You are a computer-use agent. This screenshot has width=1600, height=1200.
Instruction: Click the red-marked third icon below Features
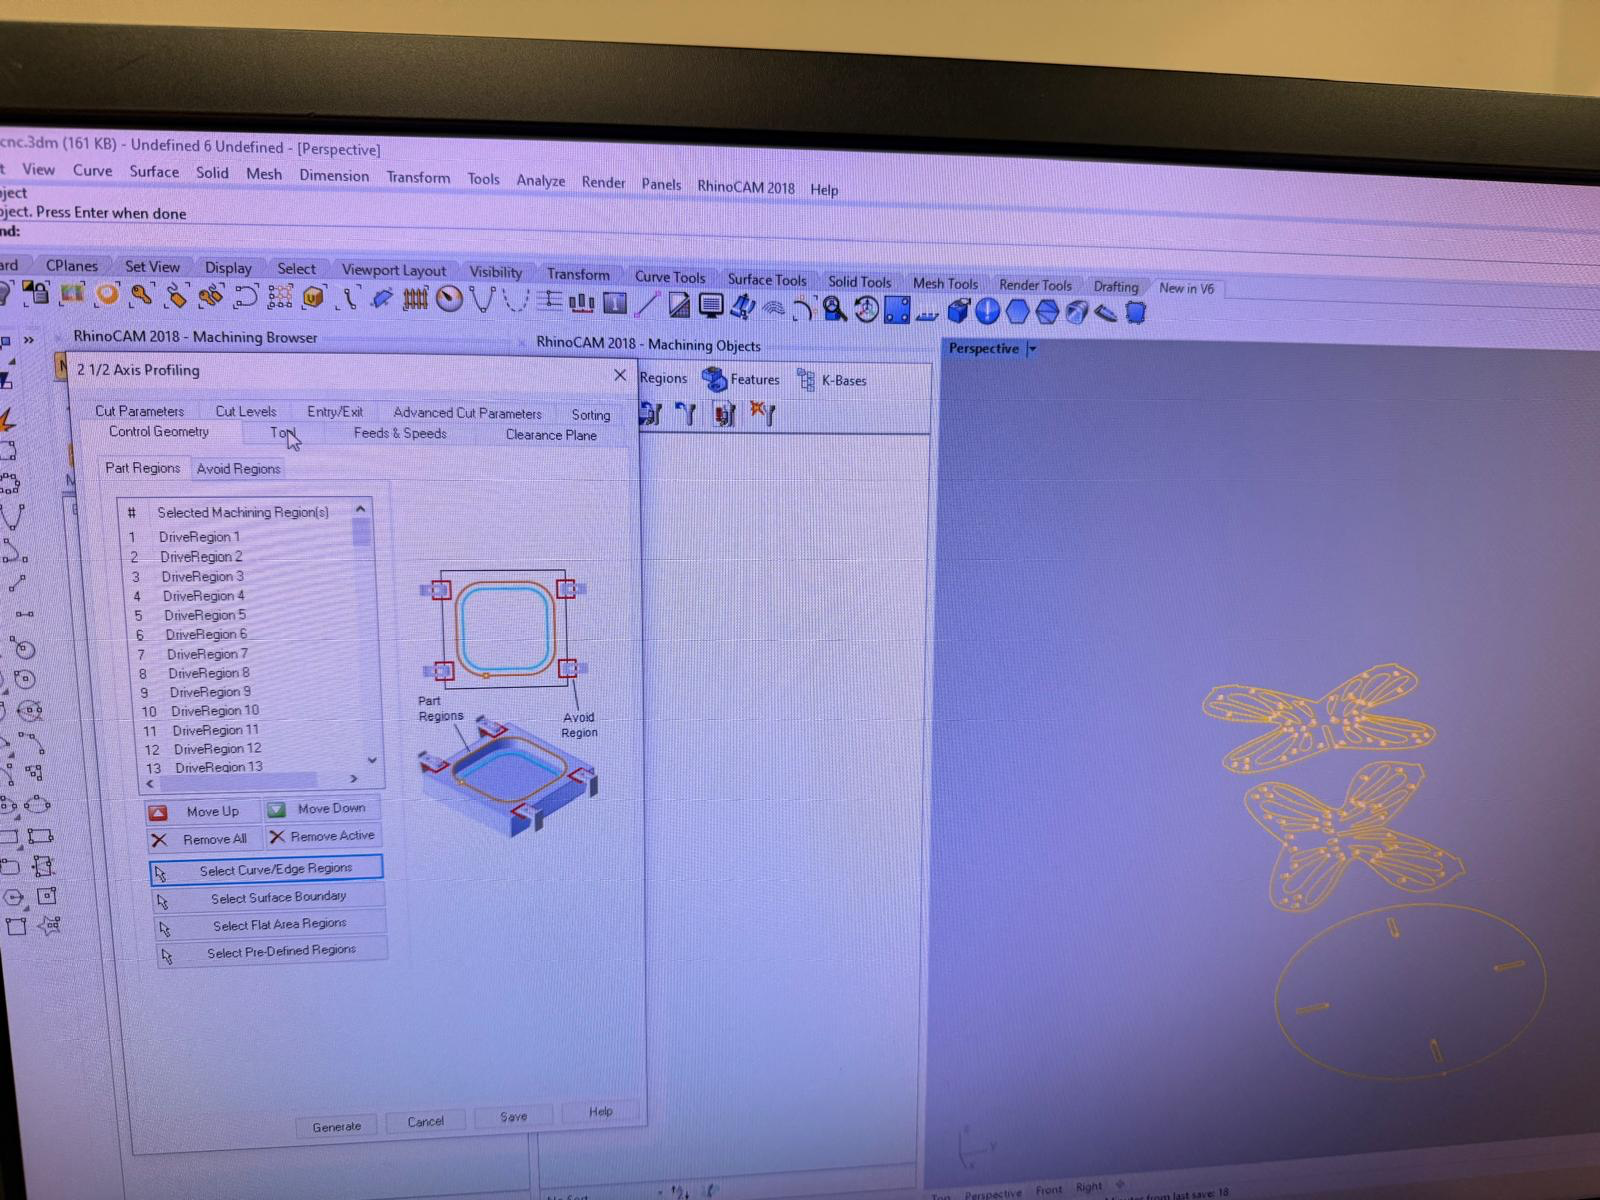point(725,414)
